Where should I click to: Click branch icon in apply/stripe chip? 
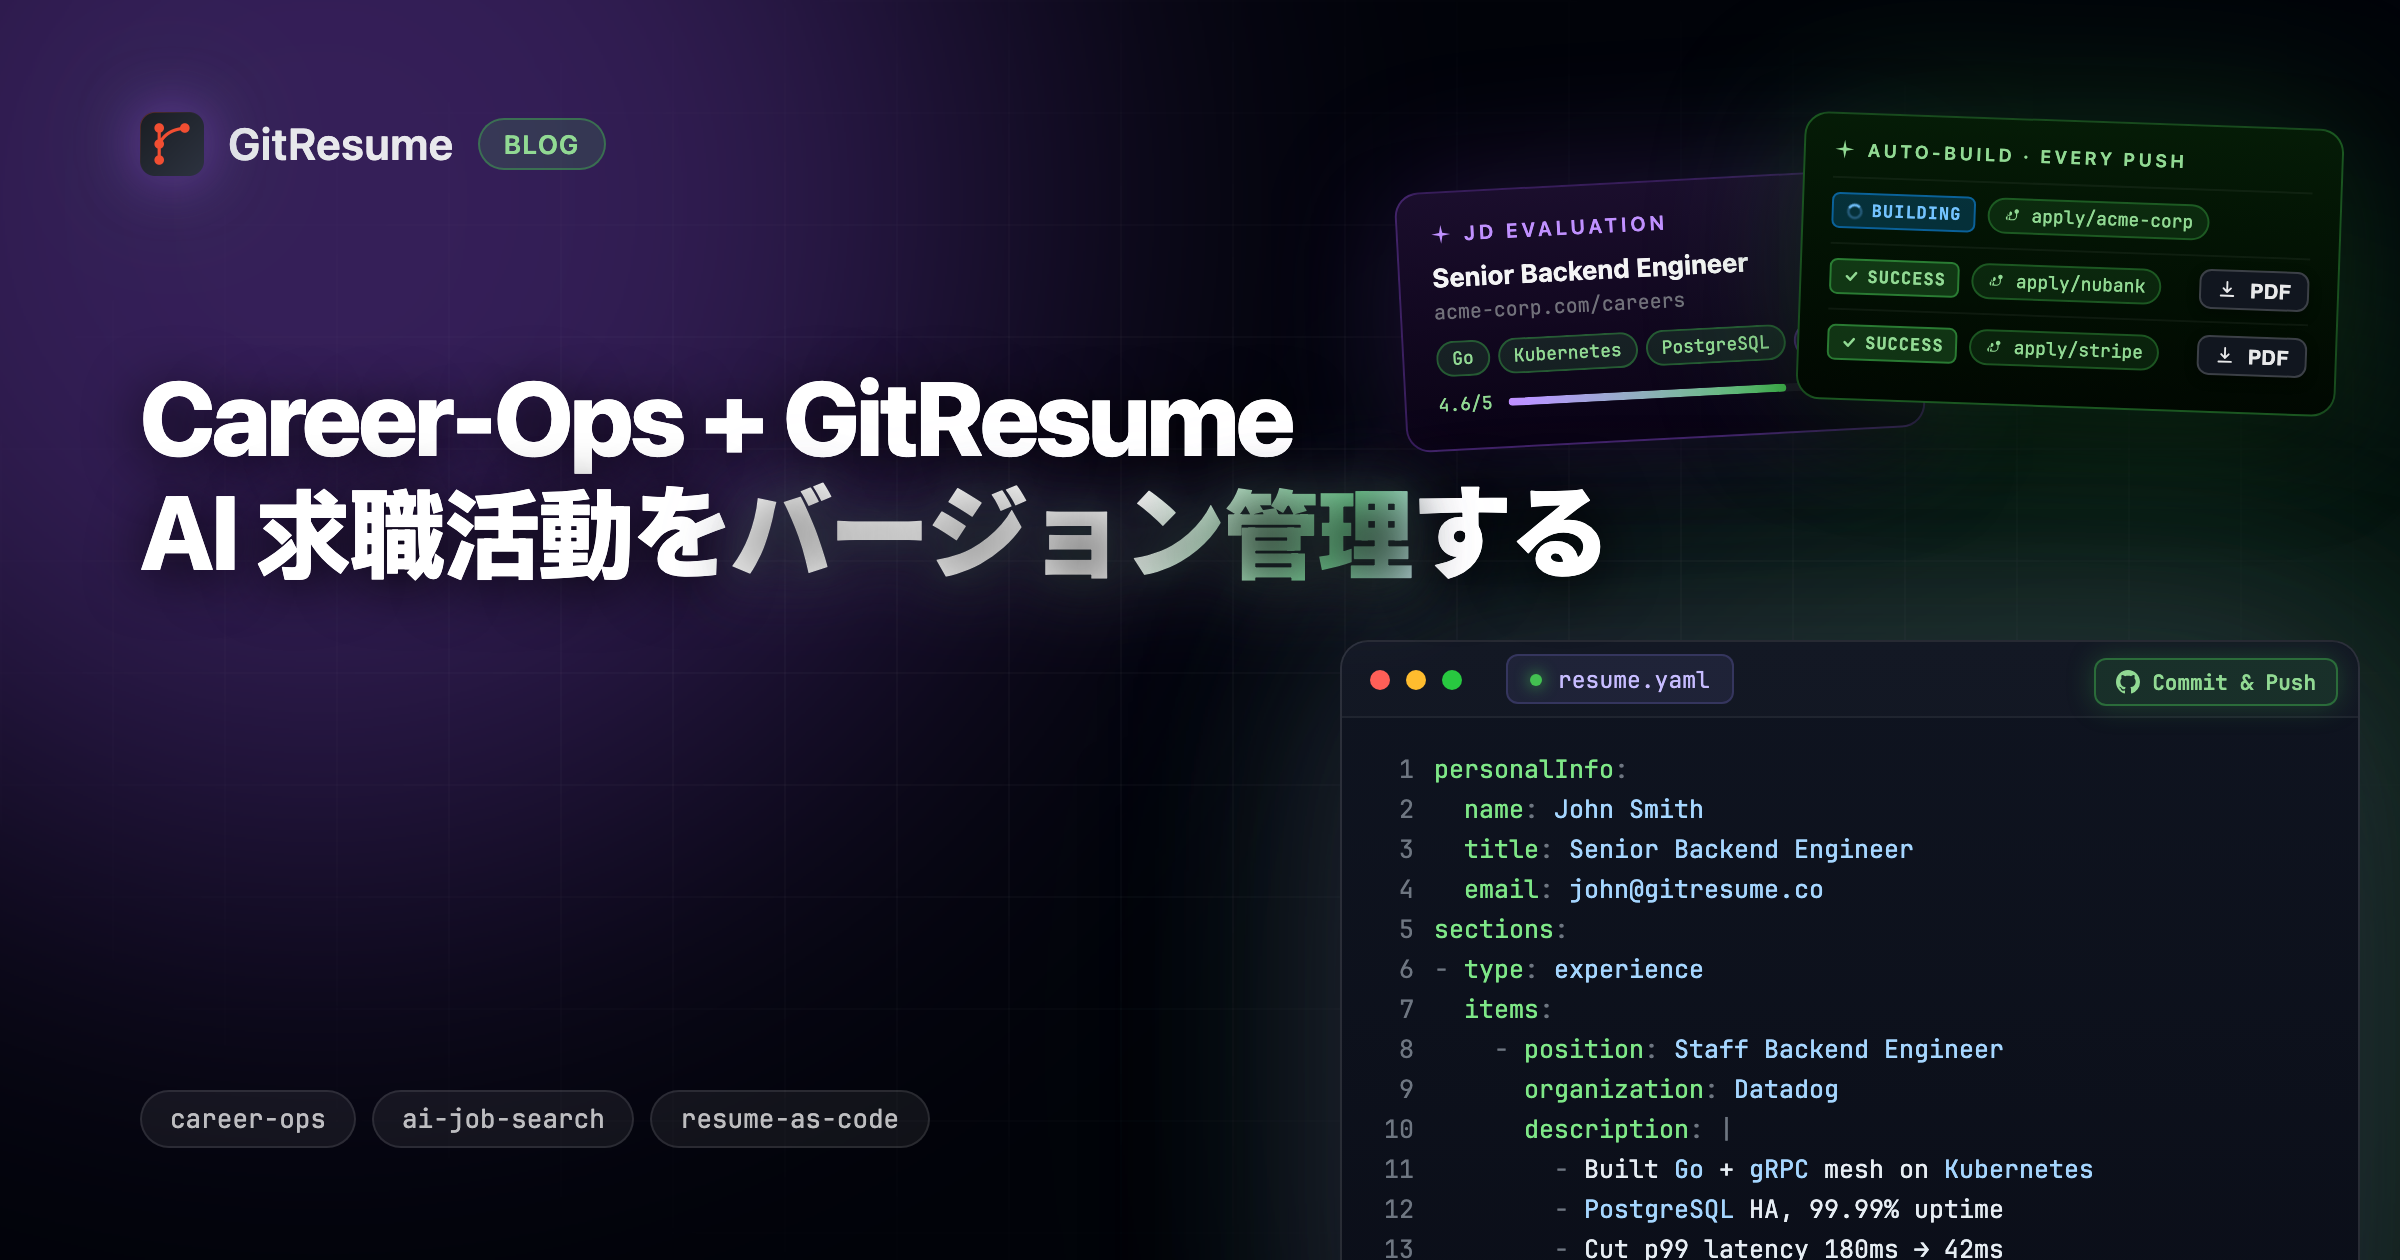point(1994,347)
